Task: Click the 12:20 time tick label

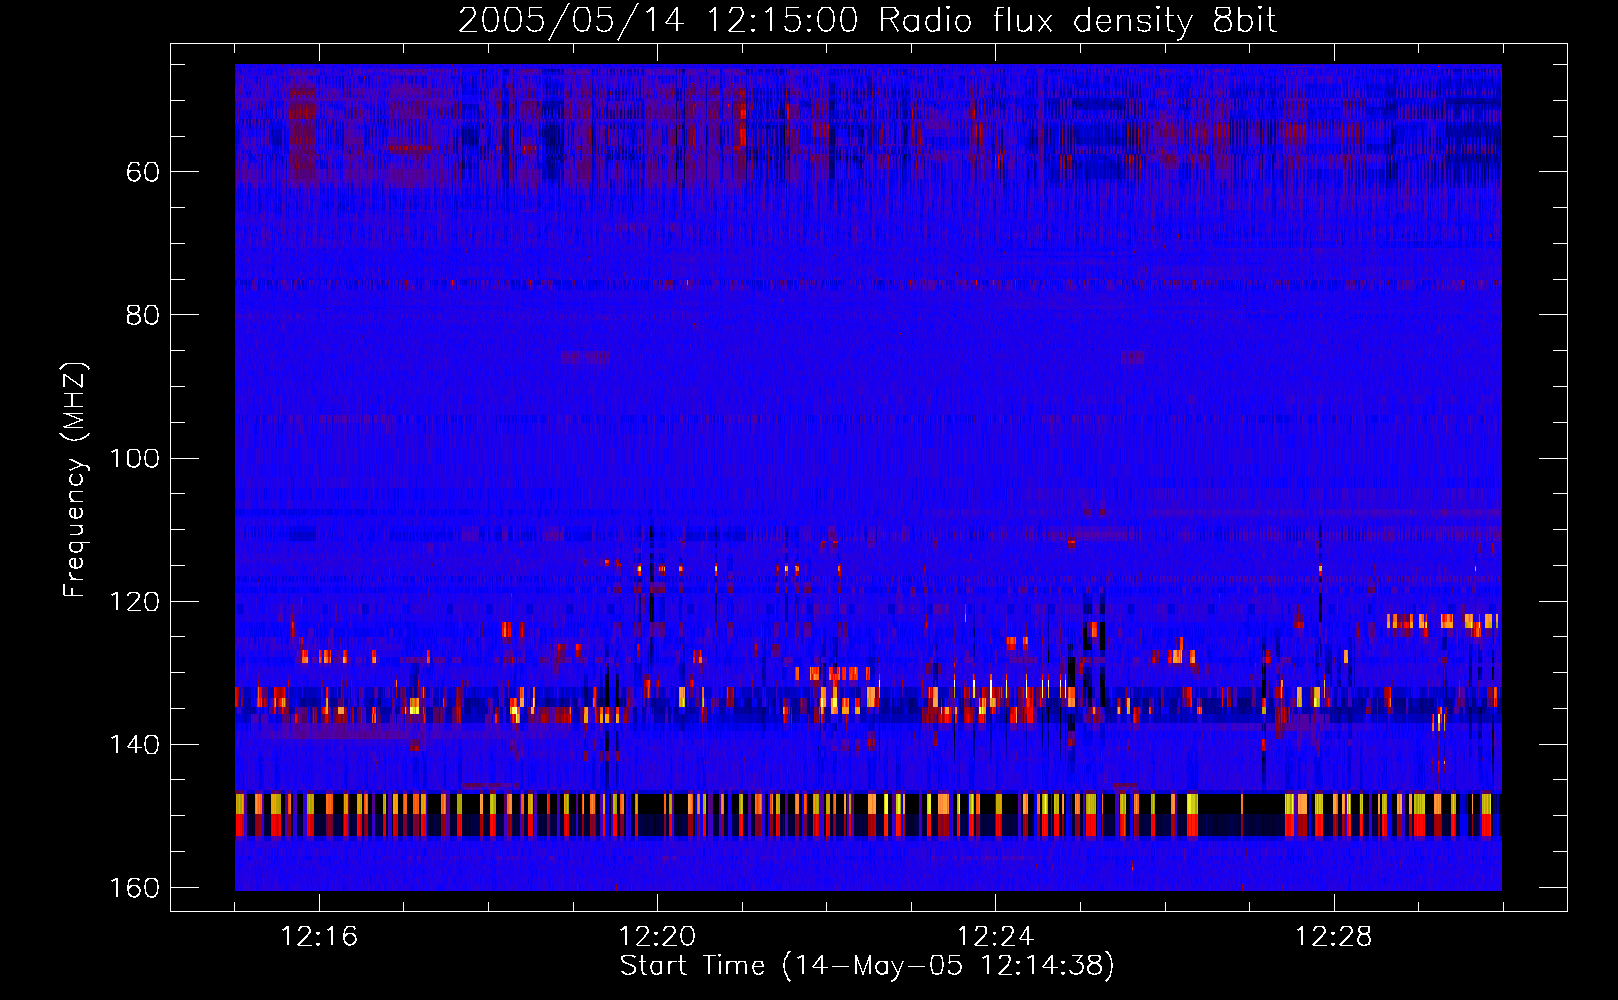Action: tap(657, 936)
